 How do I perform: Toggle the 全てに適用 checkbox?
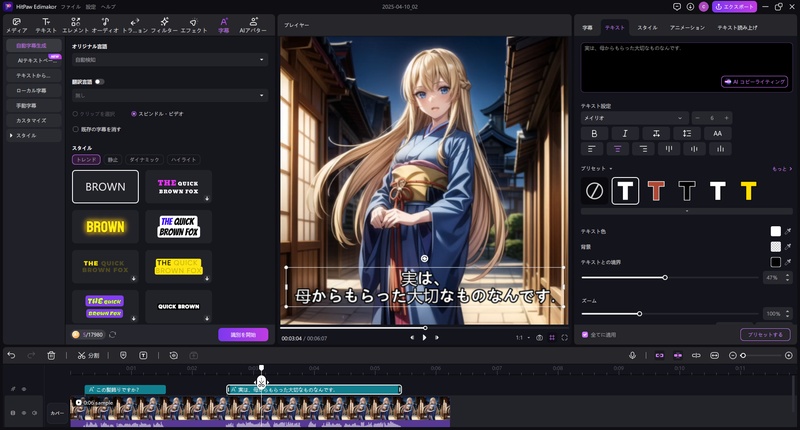(x=585, y=335)
